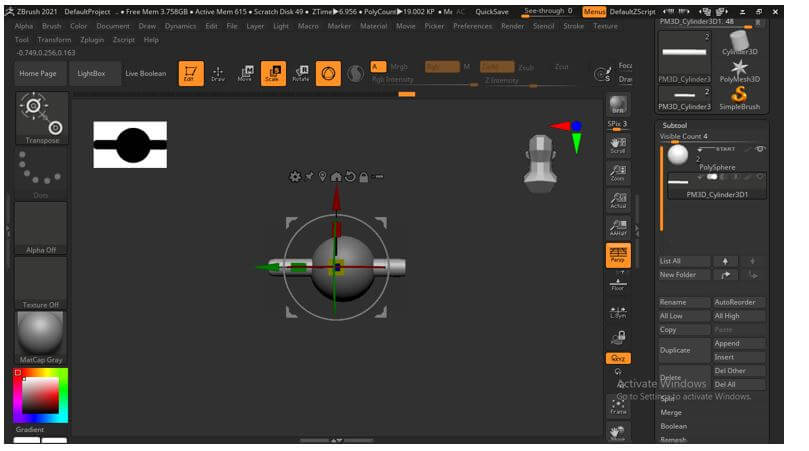Toggle PM3D_Cylinder3D1 subtool boolean switch

point(712,177)
